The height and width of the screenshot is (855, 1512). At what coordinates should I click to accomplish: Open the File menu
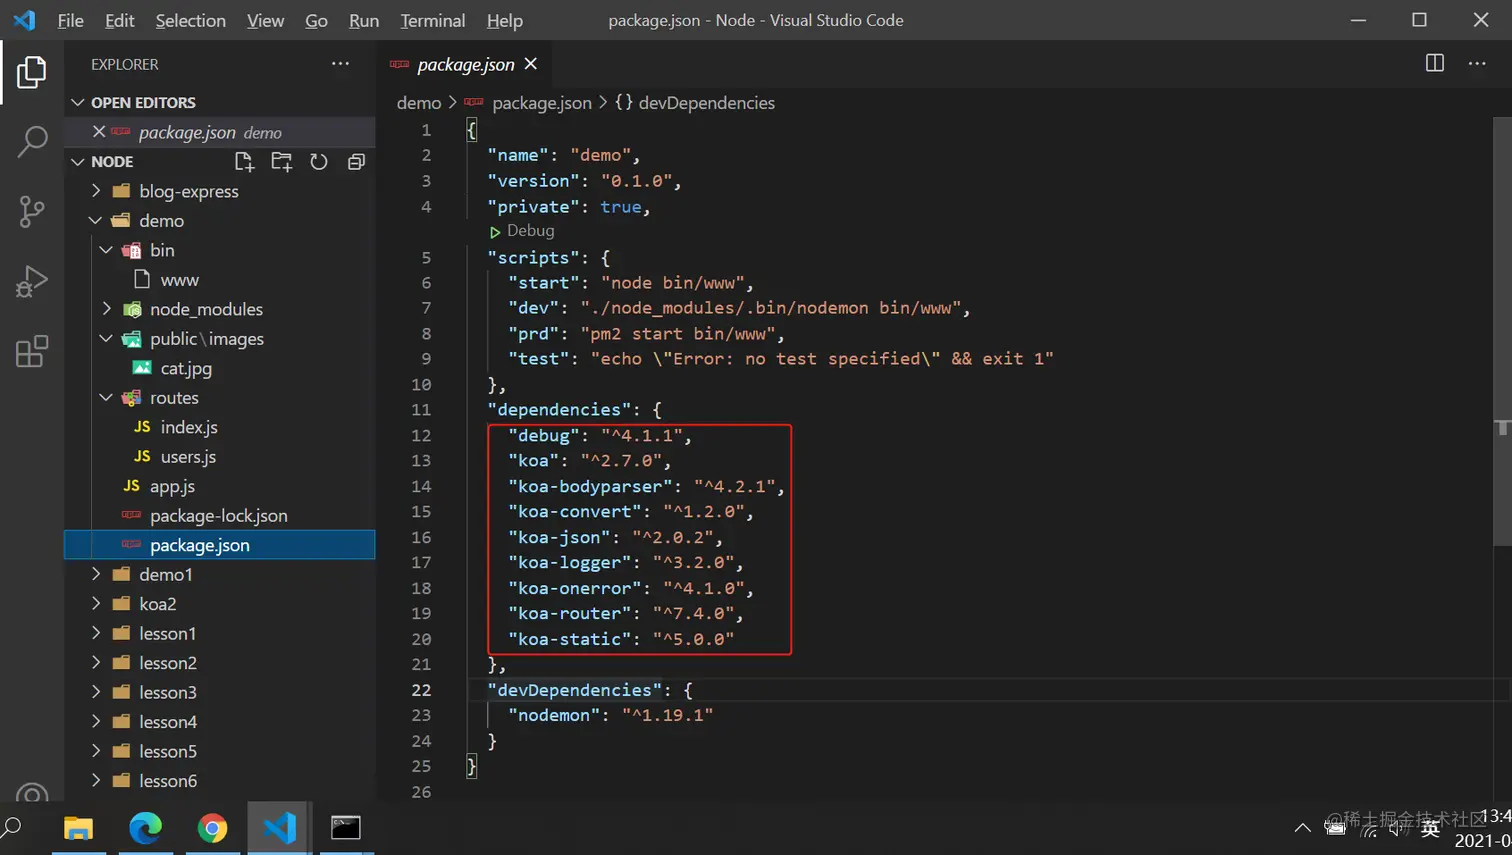pyautogui.click(x=70, y=20)
